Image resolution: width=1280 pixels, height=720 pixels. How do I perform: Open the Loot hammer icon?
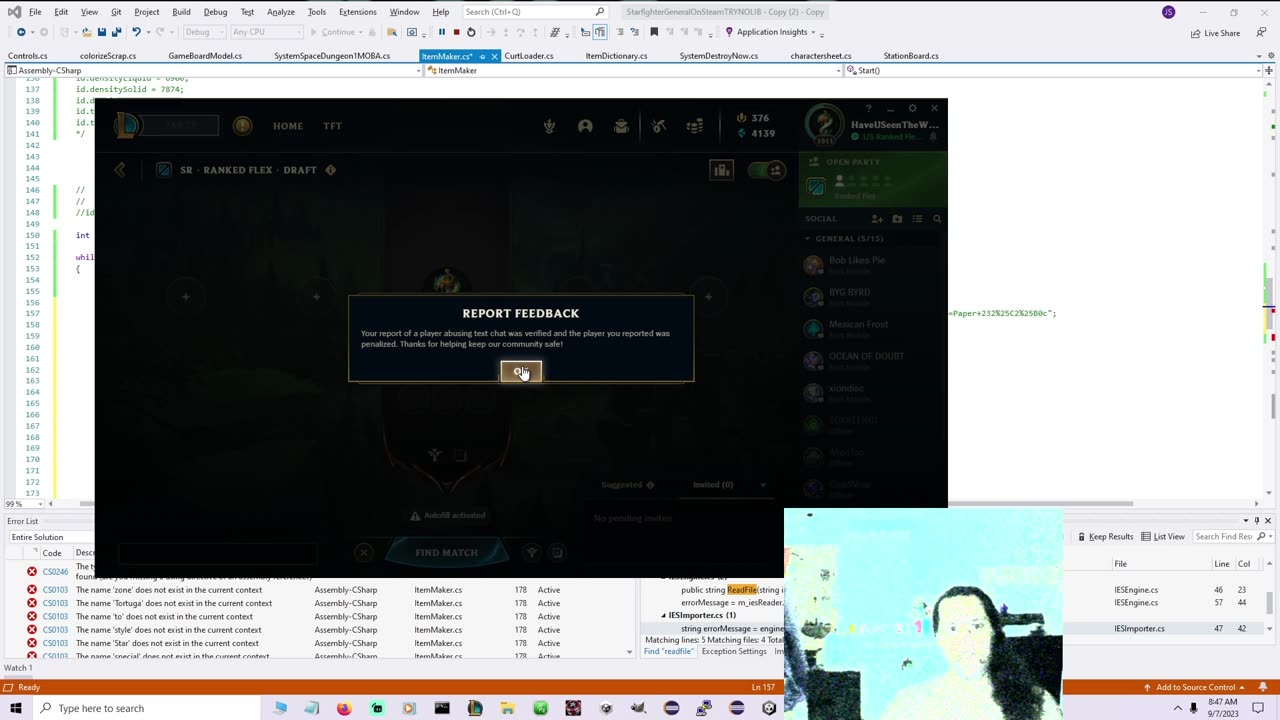click(658, 126)
